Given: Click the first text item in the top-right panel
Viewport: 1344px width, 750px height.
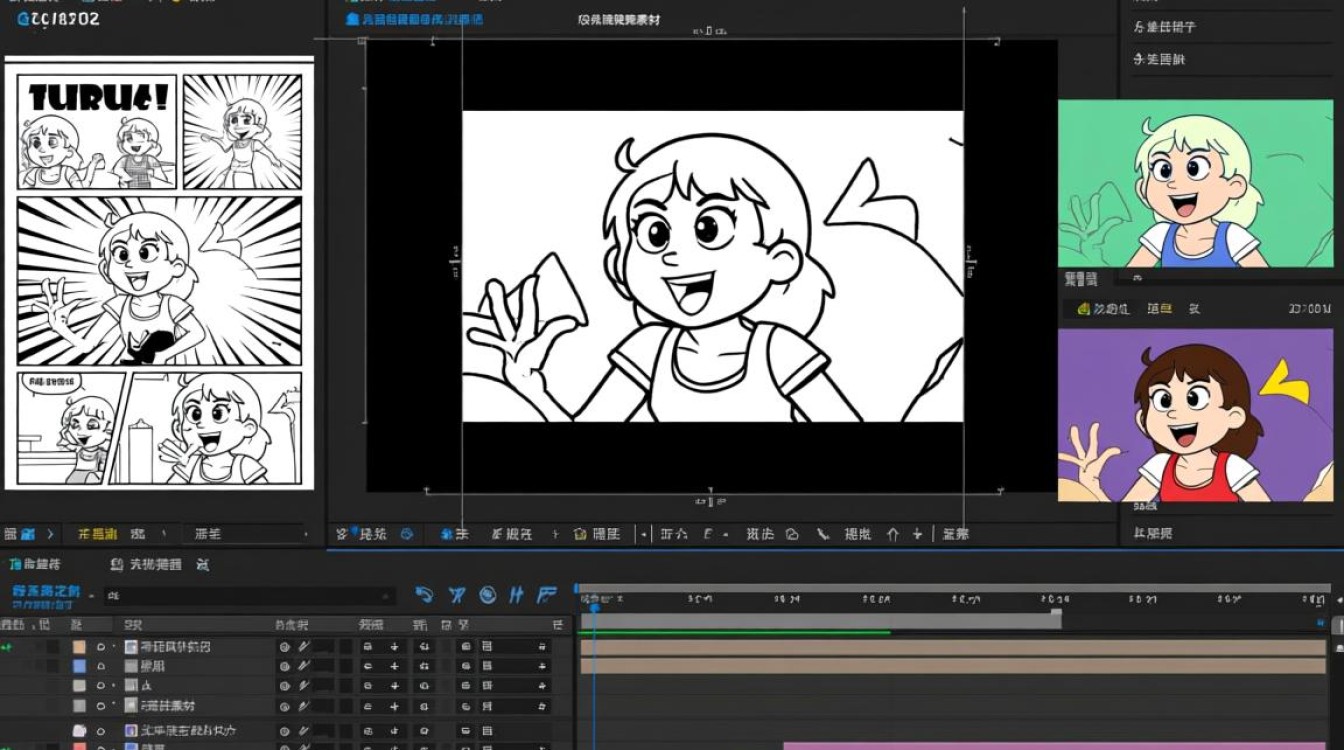Looking at the screenshot, I should (1164, 27).
